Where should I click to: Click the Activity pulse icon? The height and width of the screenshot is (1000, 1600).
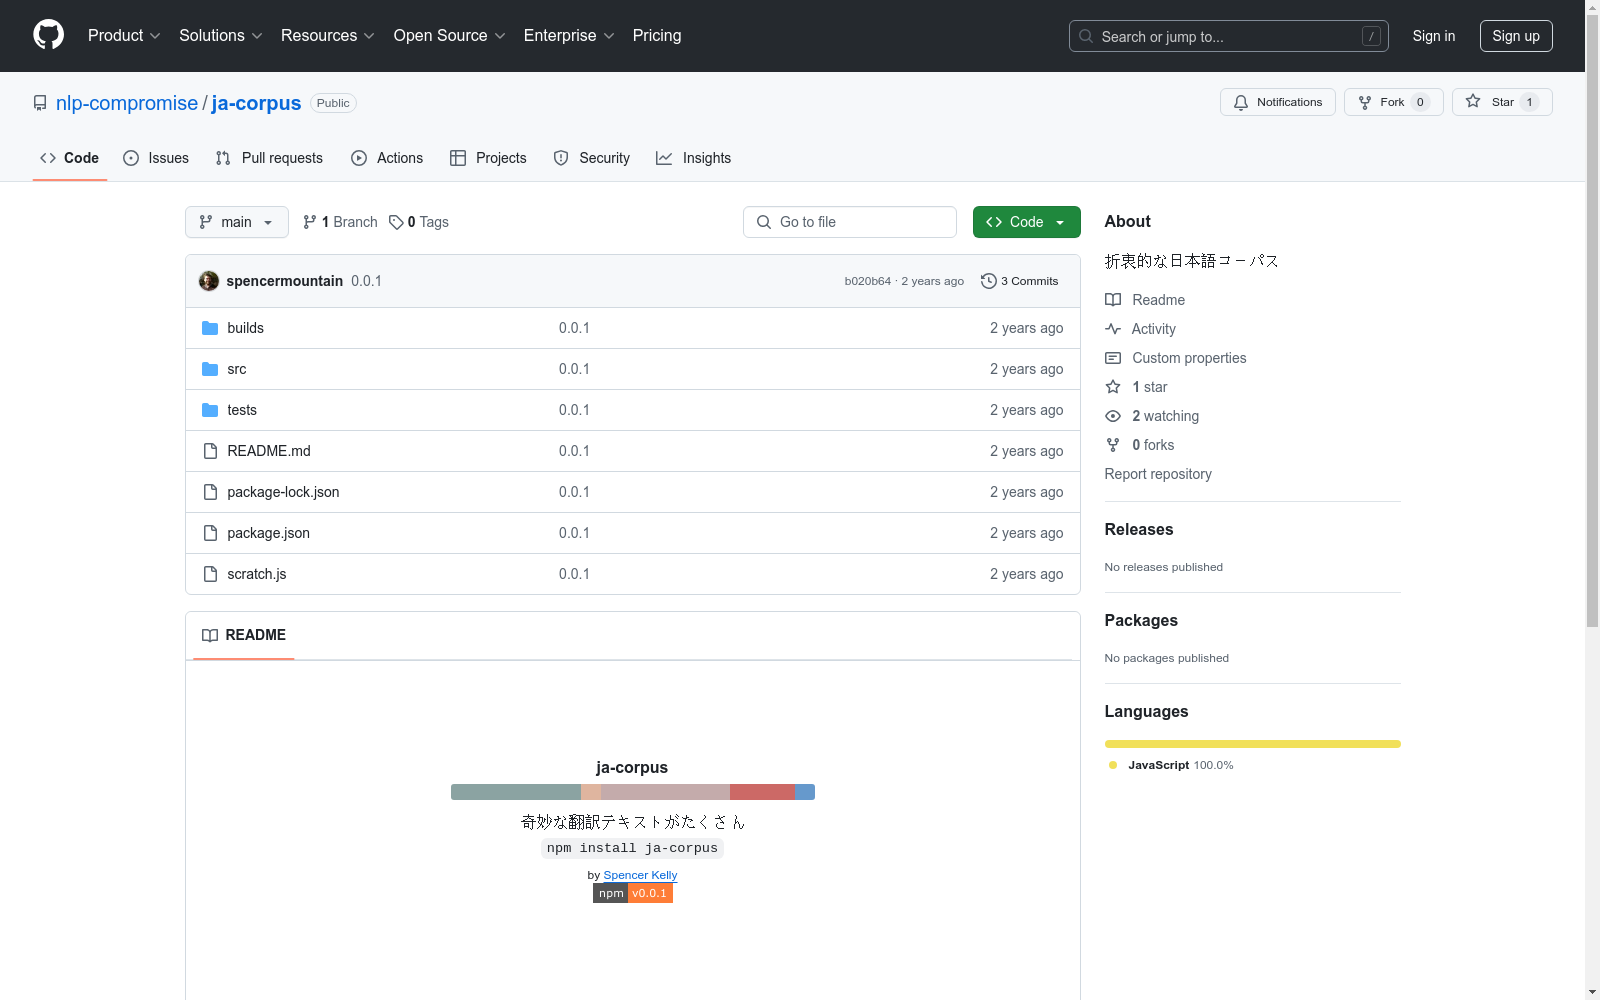click(1113, 329)
